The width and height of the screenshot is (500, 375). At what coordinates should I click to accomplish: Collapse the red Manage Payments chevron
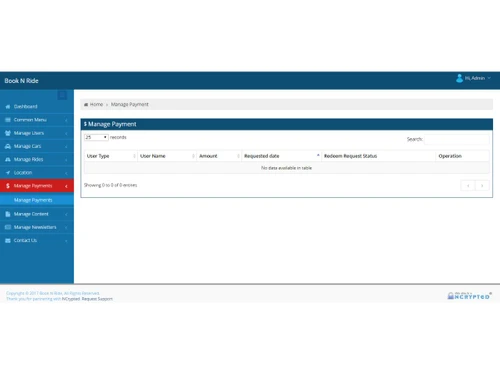click(x=66, y=186)
